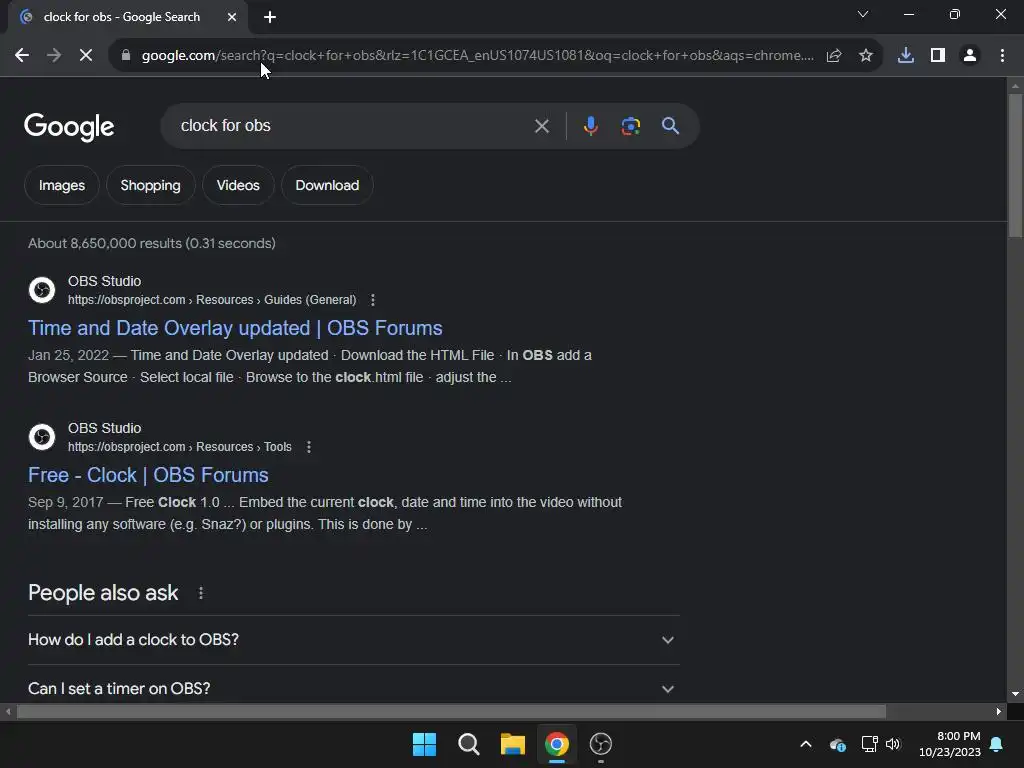Click the address bar URL
Screen dimensions: 1024x768
pos(477,56)
